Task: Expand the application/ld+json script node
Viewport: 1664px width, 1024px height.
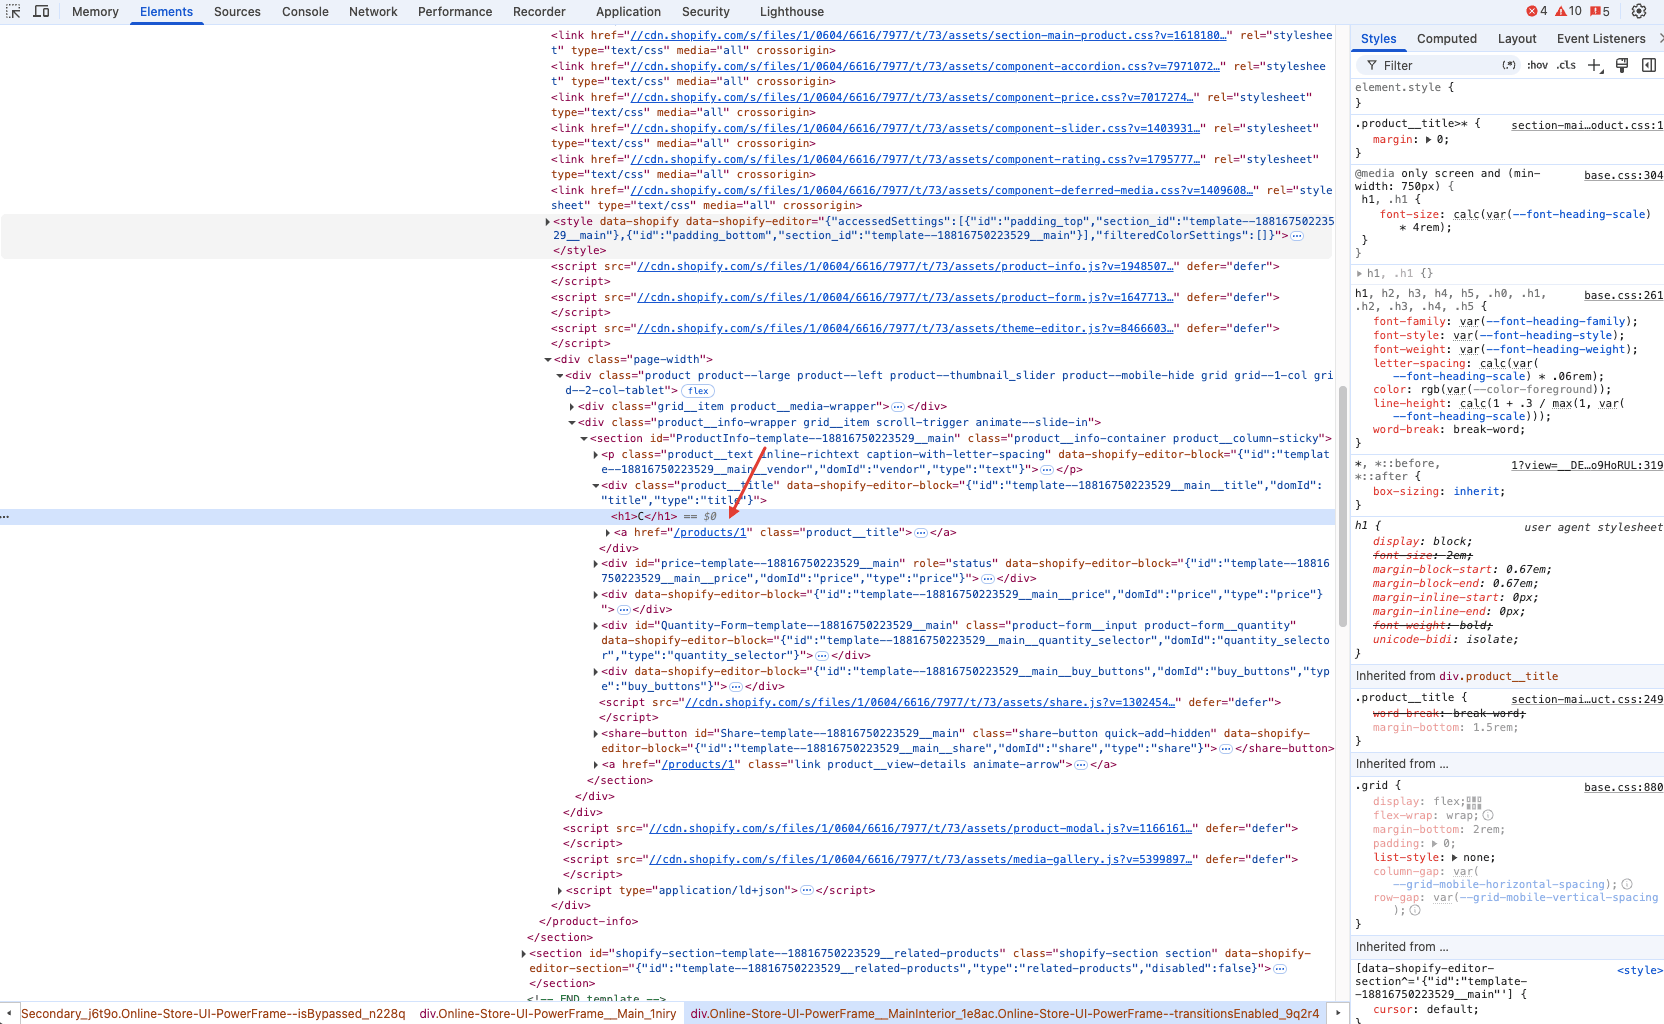Action: point(560,891)
